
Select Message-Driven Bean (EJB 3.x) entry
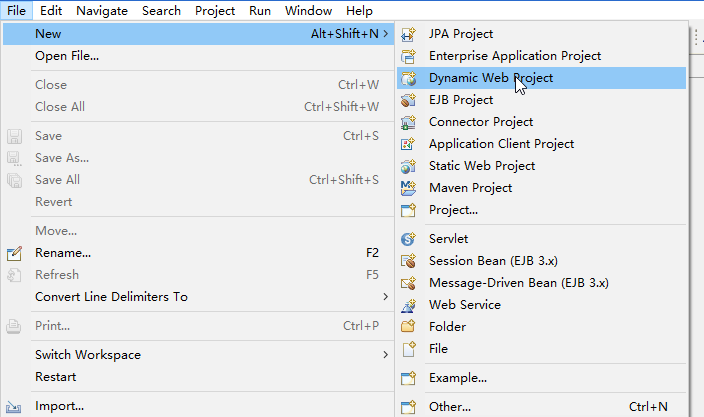pyautogui.click(x=541, y=283)
